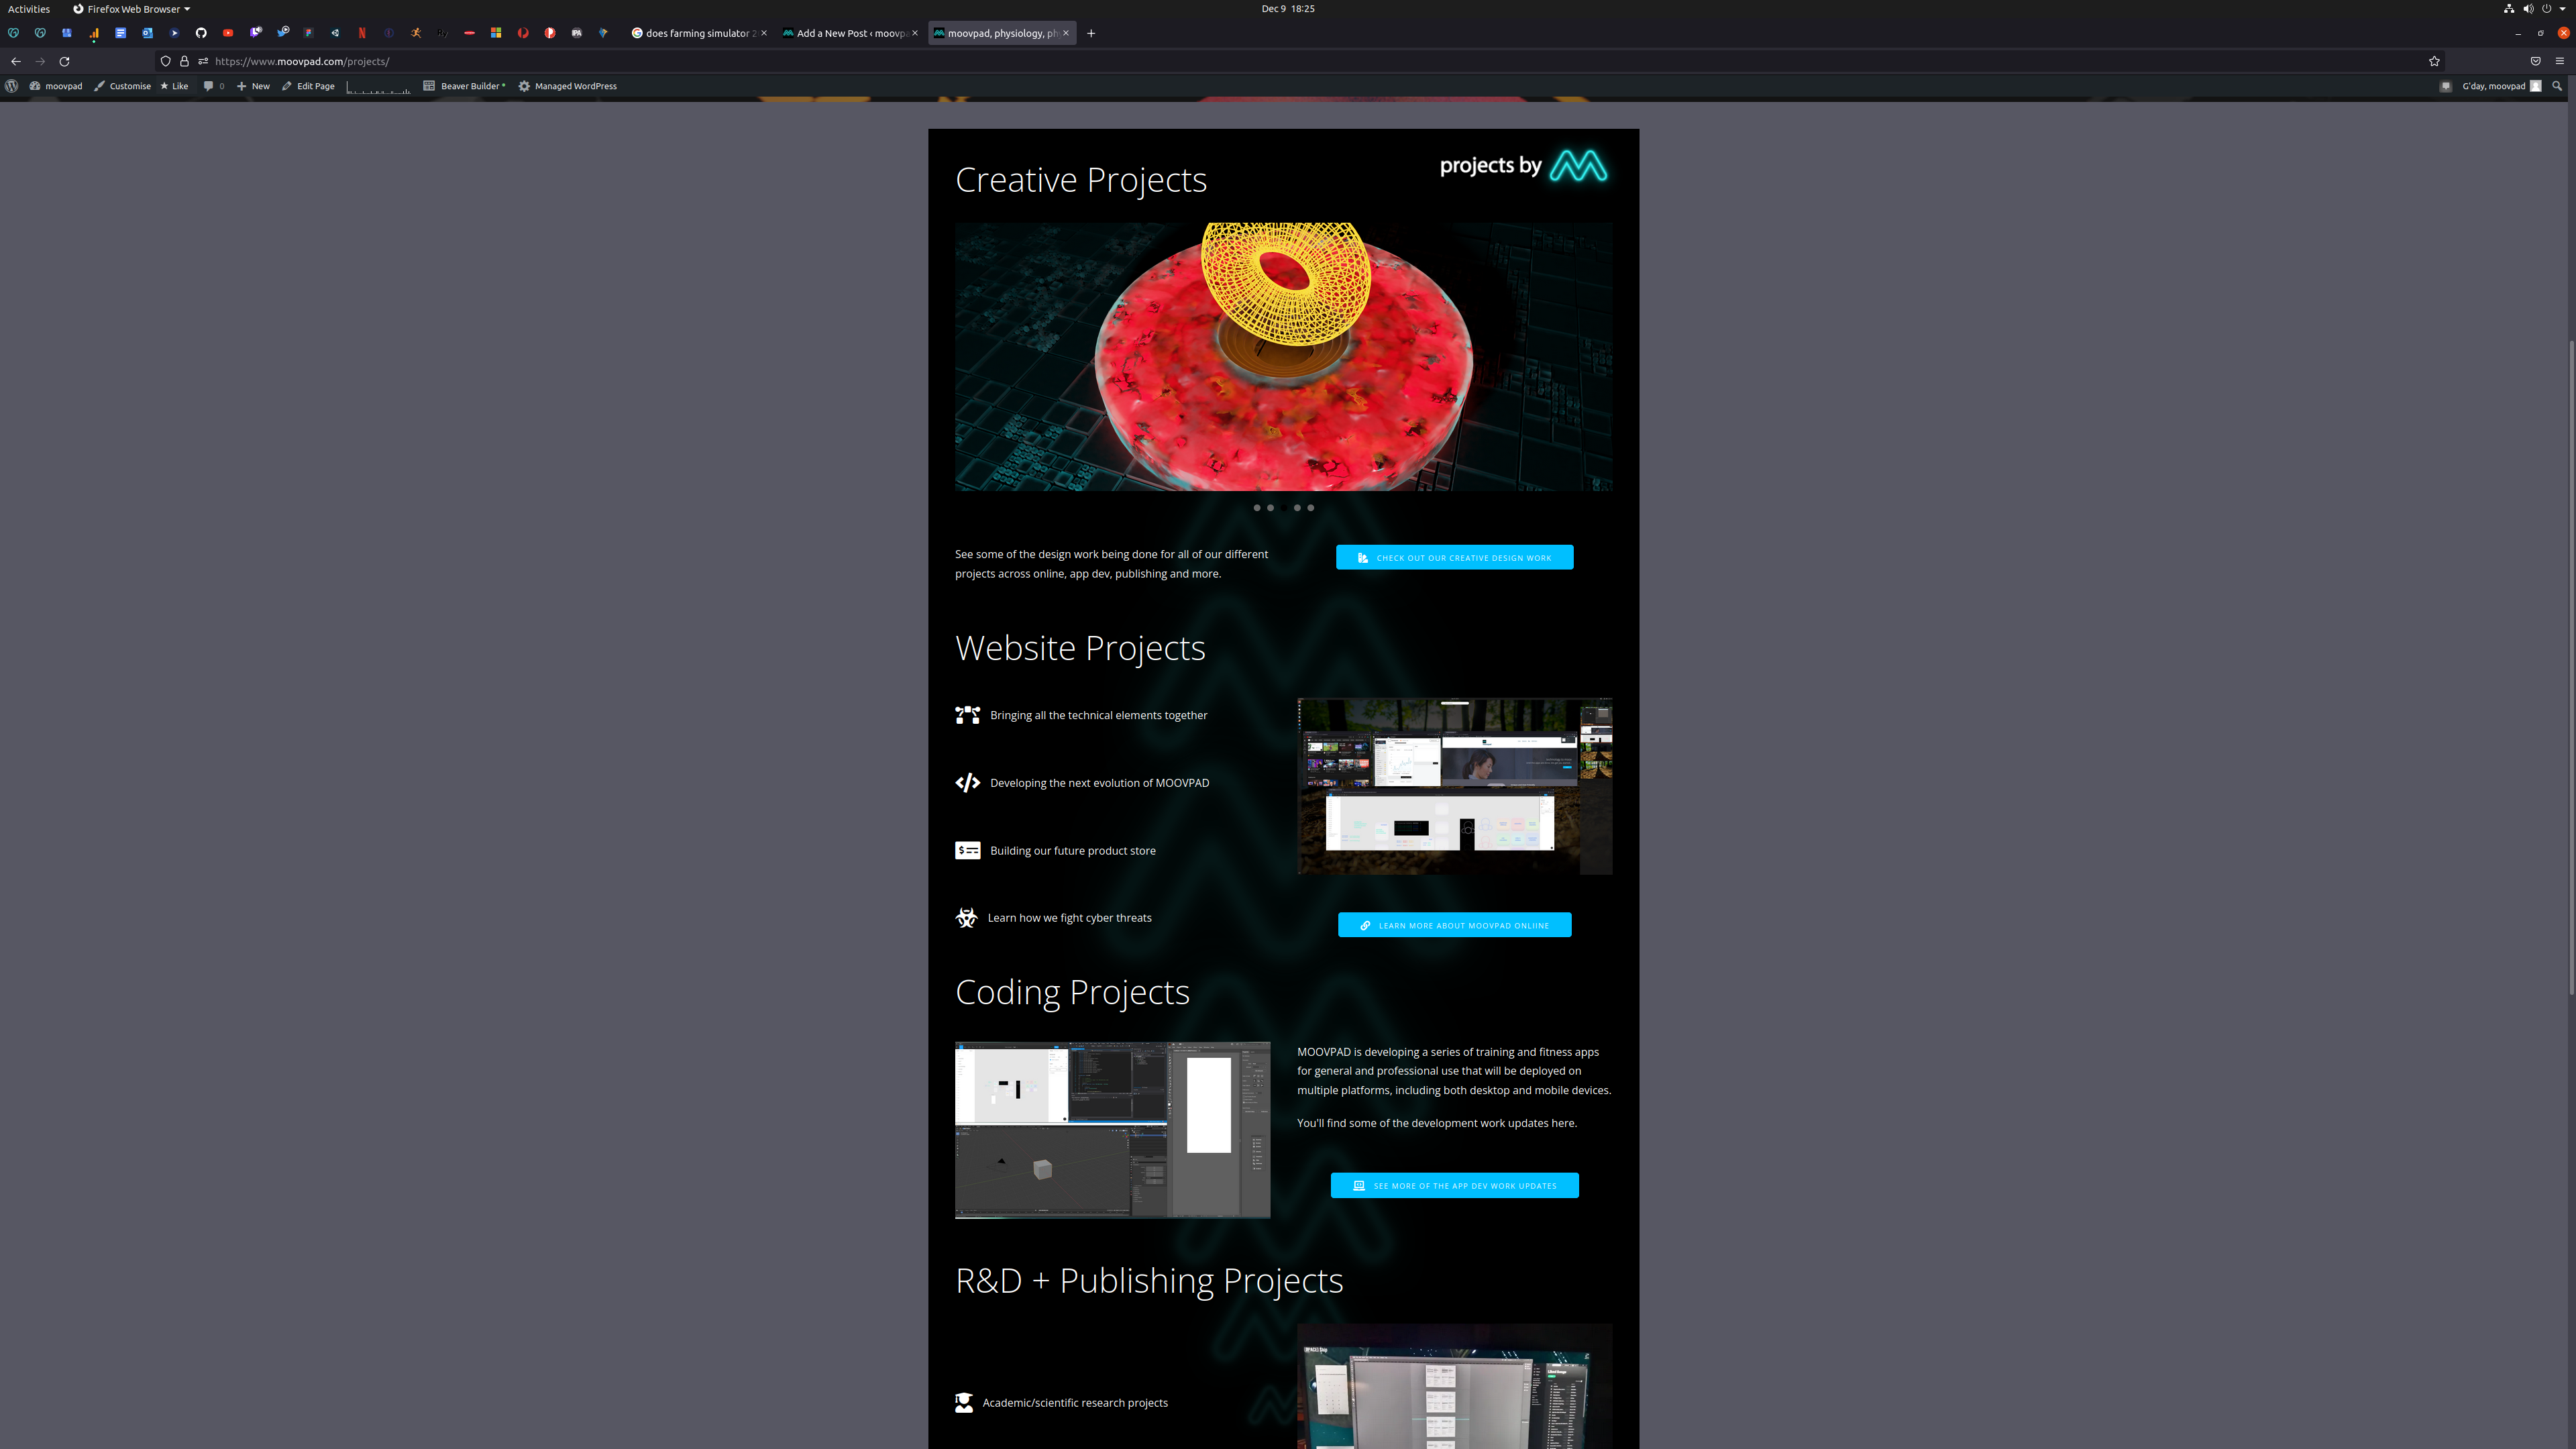Select the first slideshow pagination dot
The width and height of the screenshot is (2576, 1449).
tap(1257, 508)
